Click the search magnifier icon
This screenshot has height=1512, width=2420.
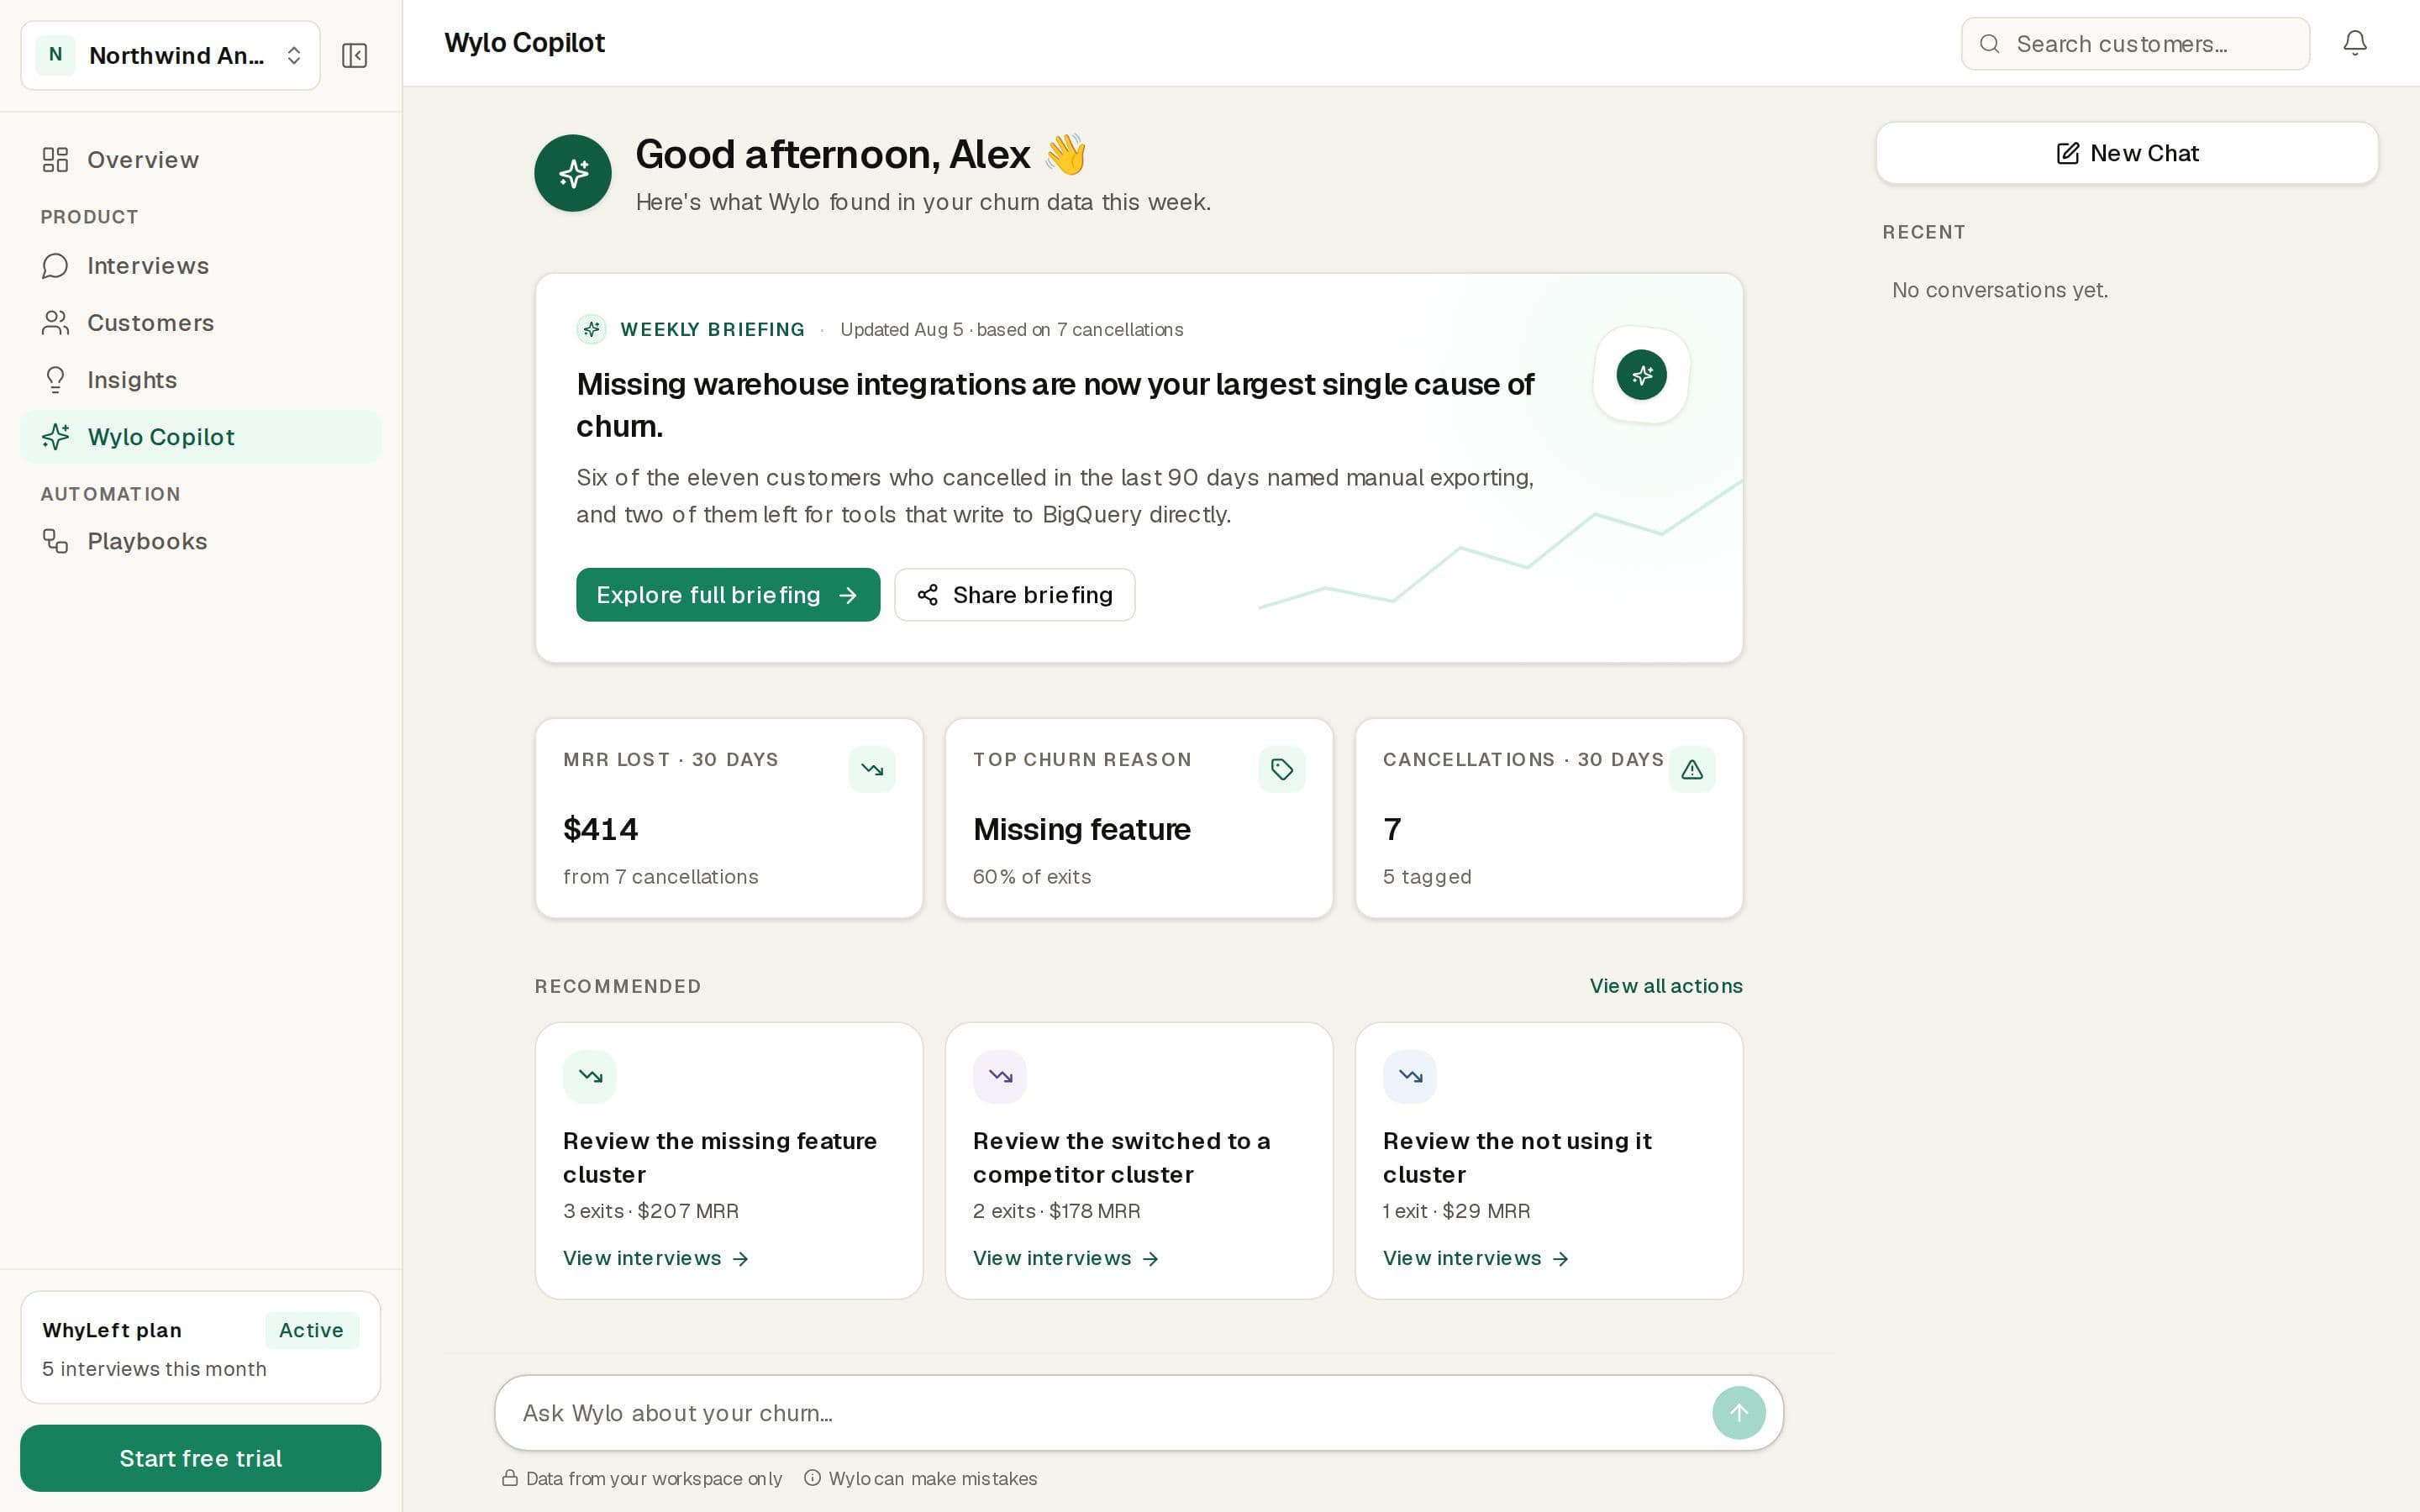click(x=1990, y=44)
